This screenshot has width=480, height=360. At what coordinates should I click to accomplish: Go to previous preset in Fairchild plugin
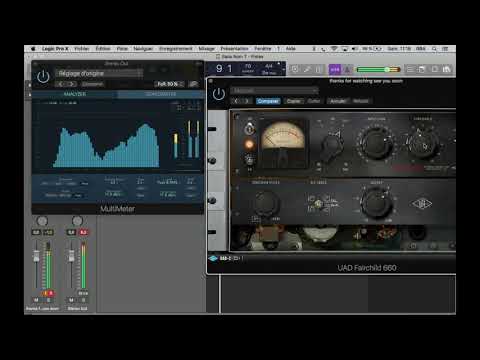[x=236, y=101]
